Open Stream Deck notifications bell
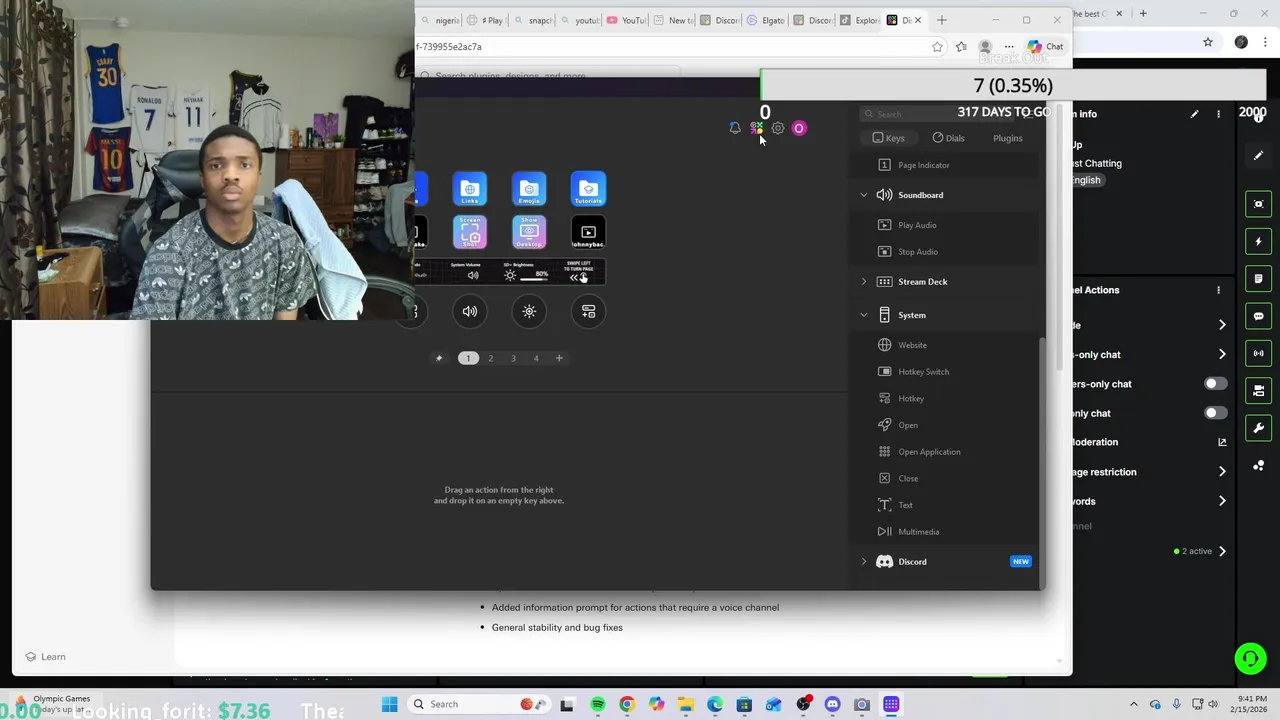This screenshot has height=720, width=1280. (x=735, y=128)
